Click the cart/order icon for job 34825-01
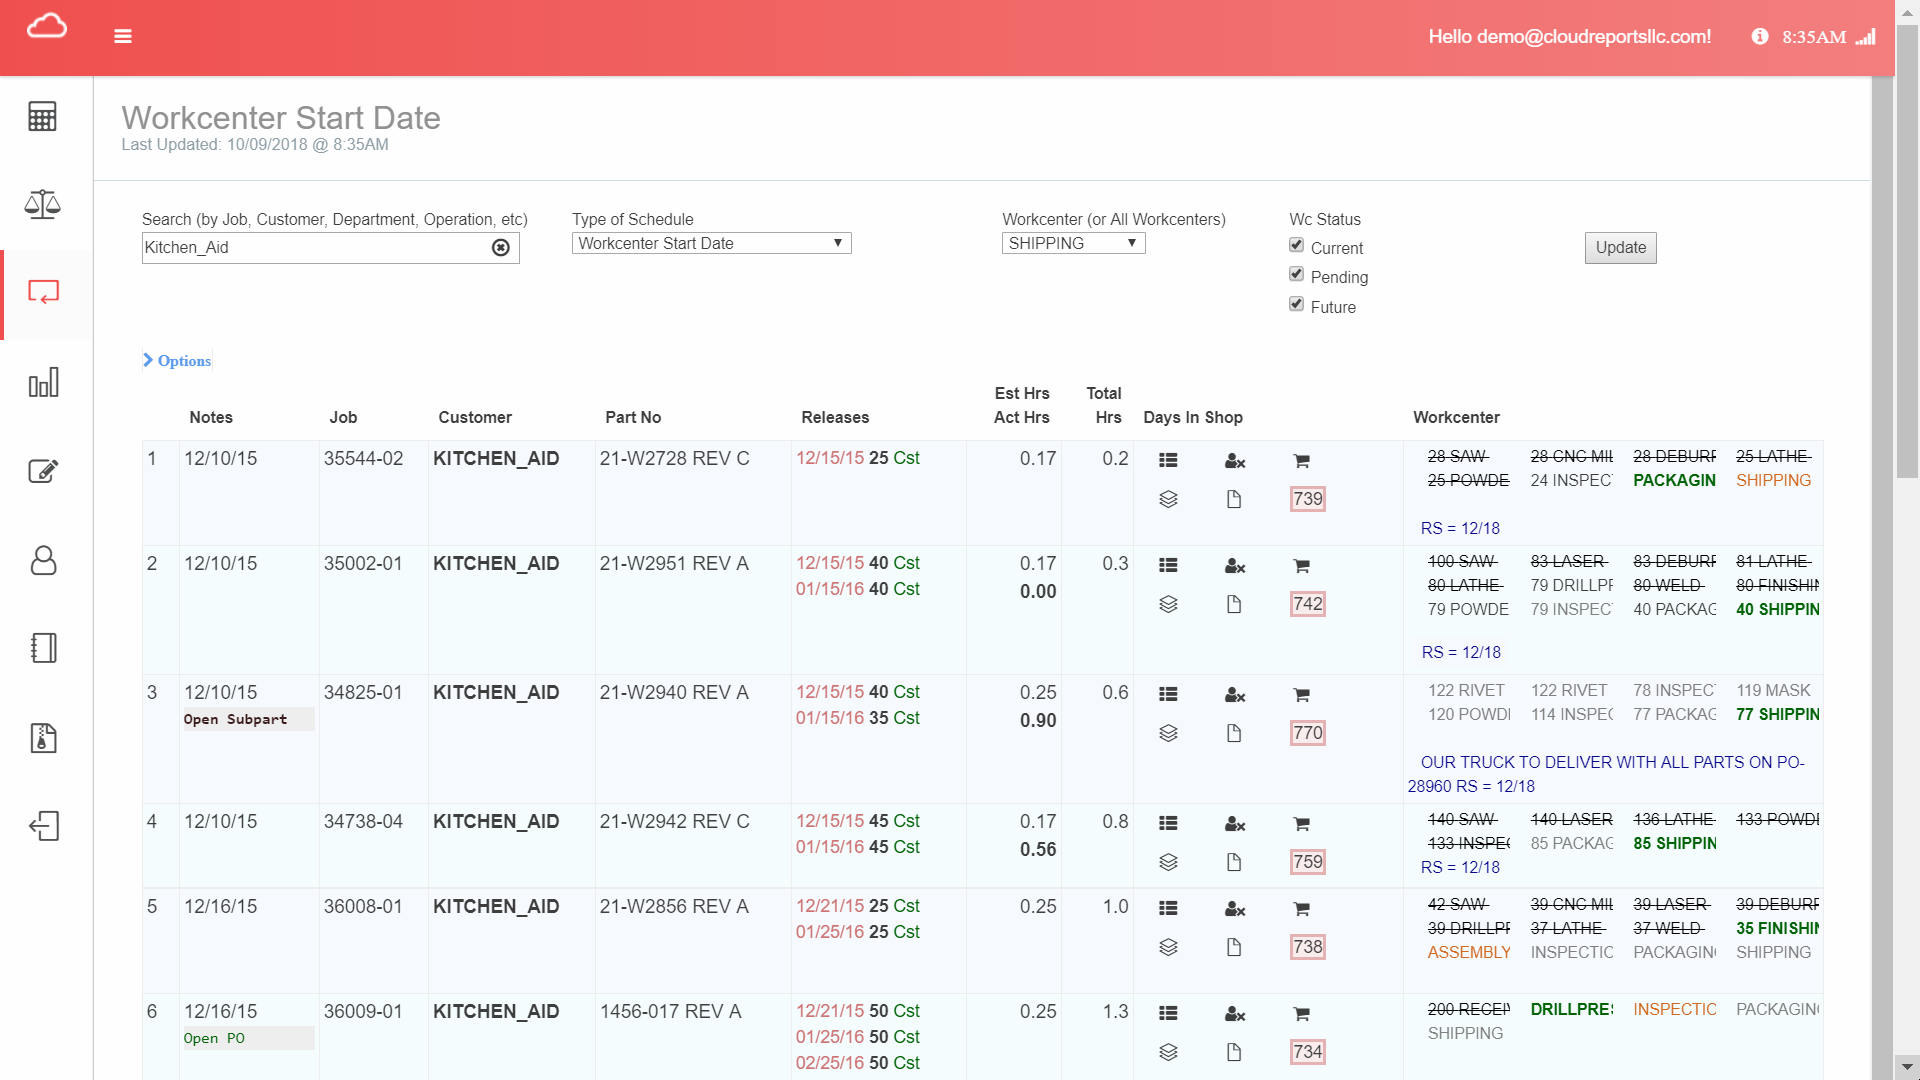The image size is (1920, 1080). 1300,694
